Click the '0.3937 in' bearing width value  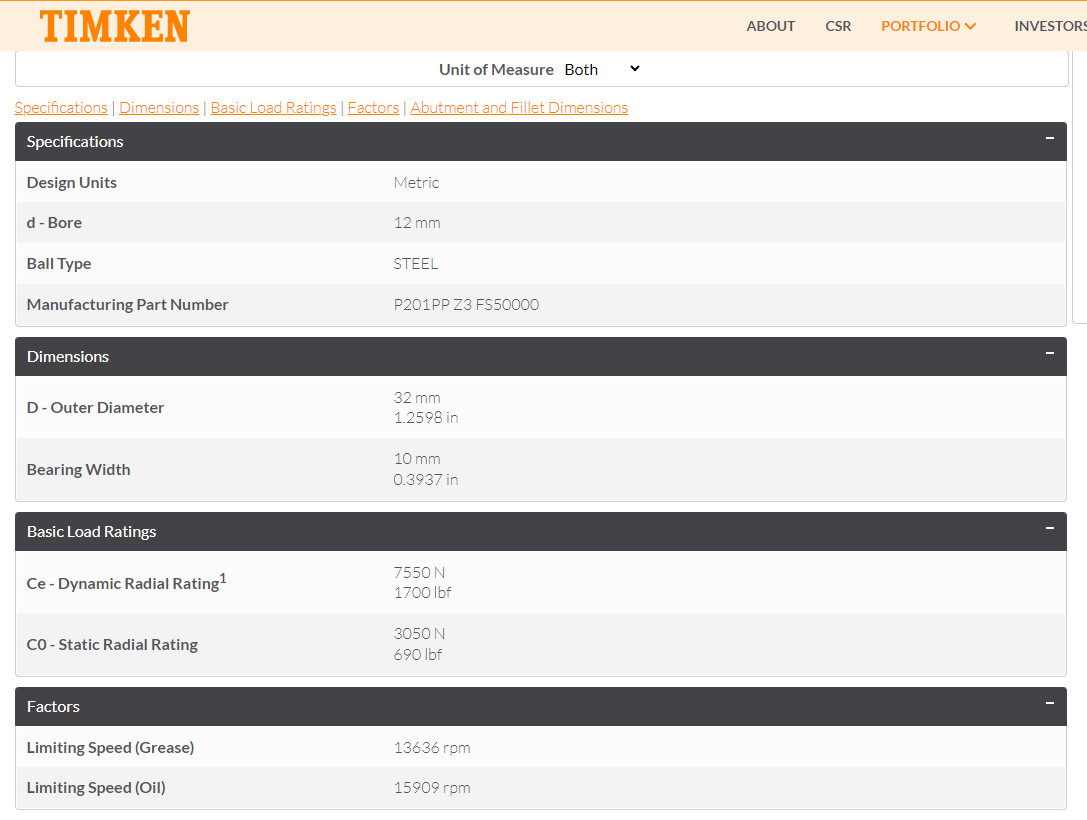tap(426, 480)
